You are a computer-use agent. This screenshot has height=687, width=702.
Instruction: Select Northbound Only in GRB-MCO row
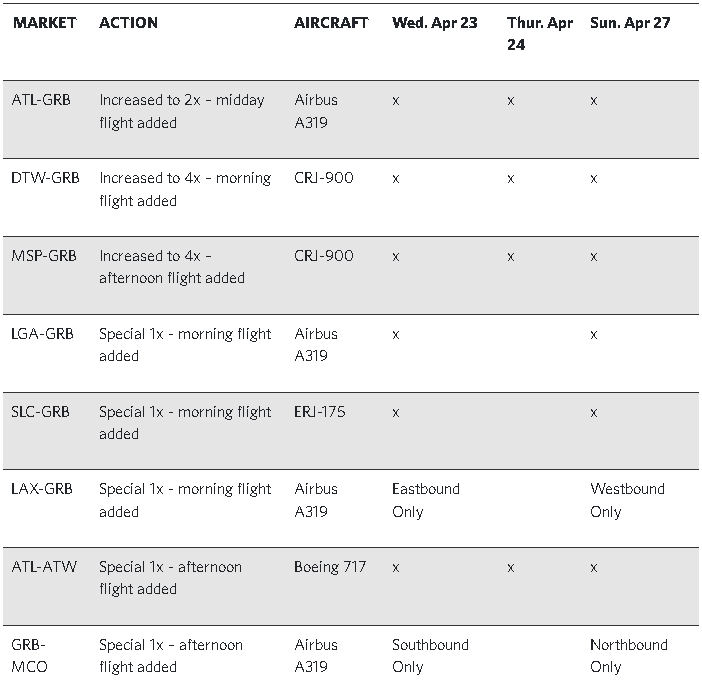point(629,656)
